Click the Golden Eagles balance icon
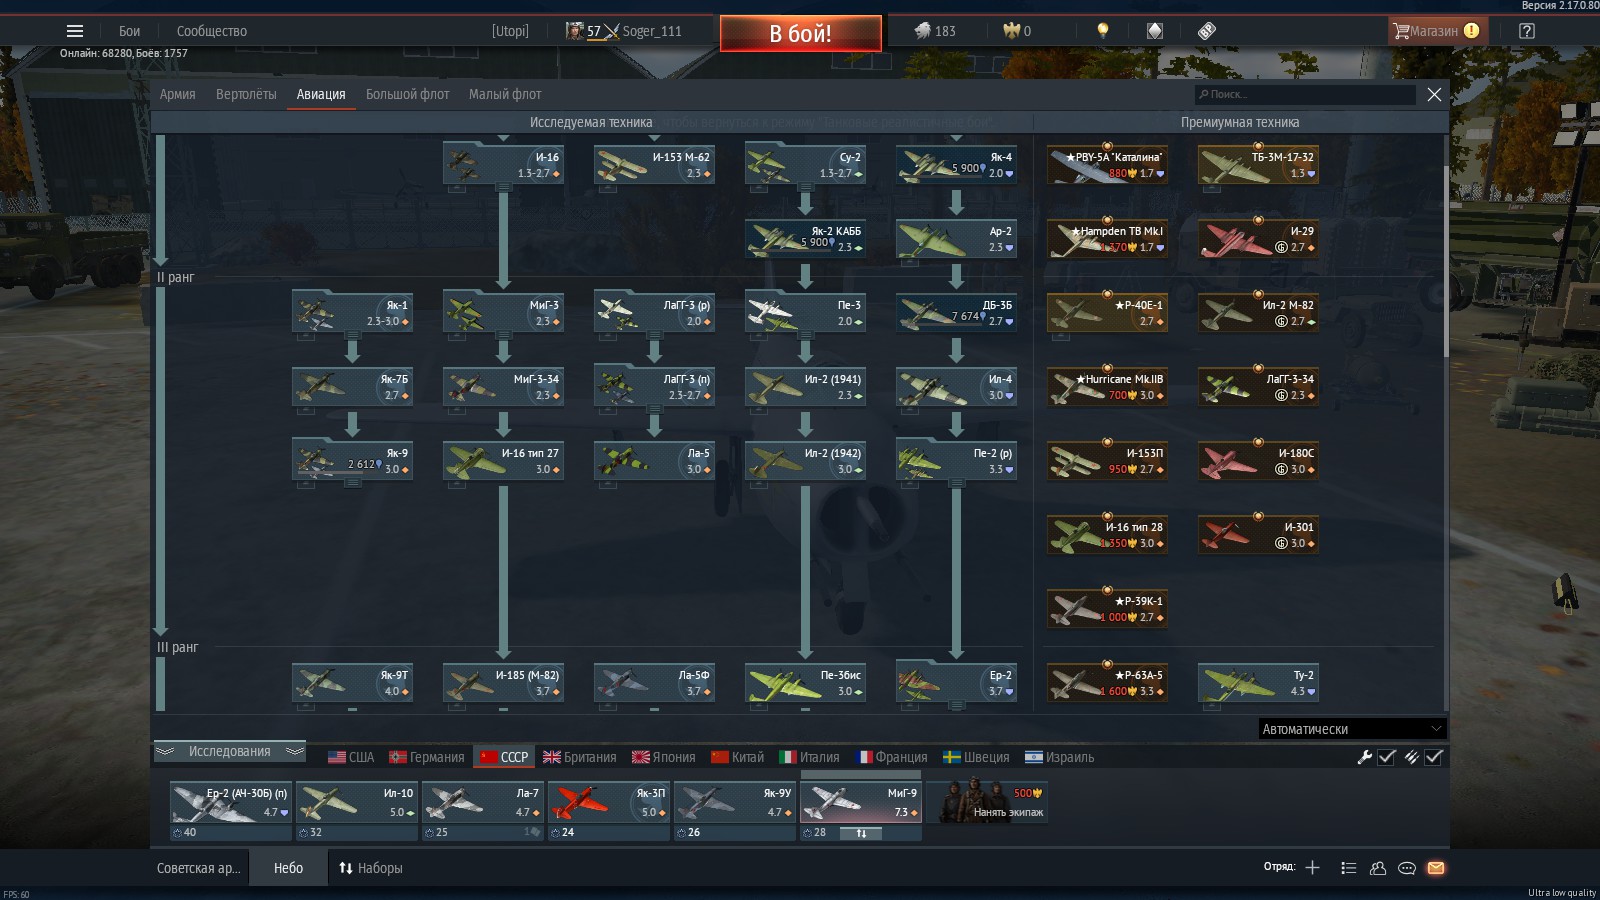 click(1010, 31)
